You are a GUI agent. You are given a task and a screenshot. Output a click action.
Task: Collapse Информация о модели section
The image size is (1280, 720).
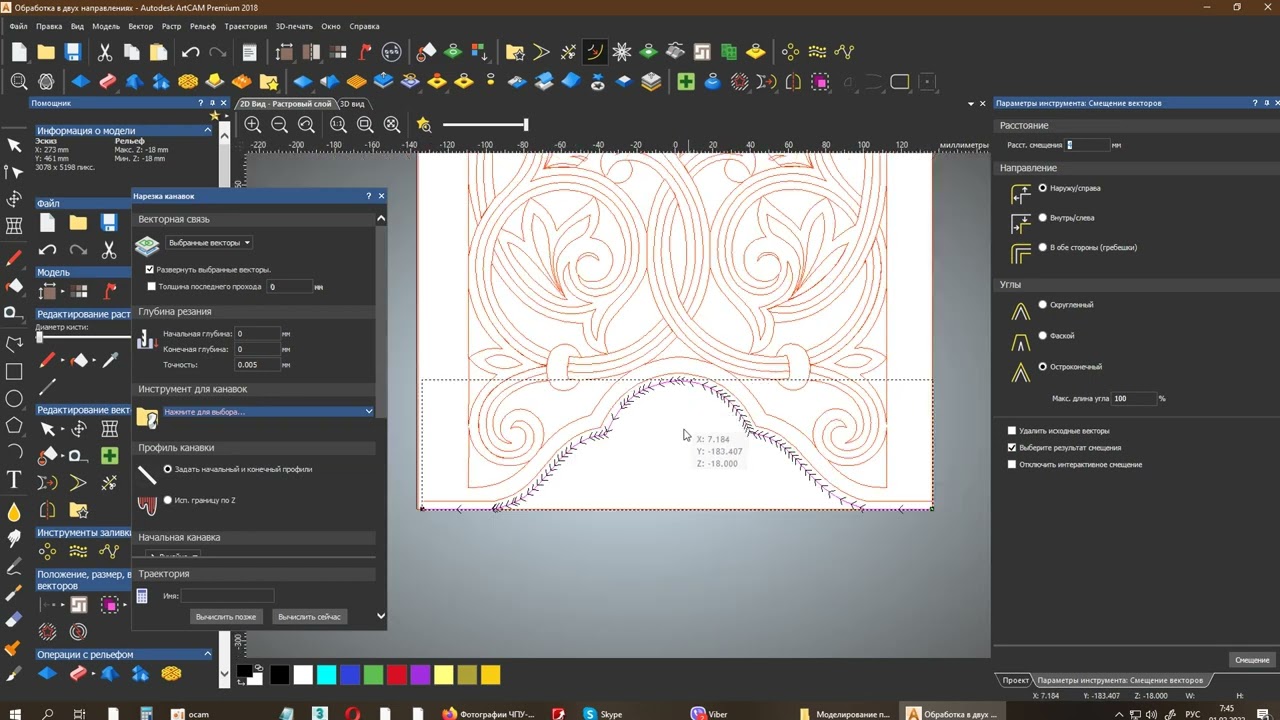point(208,130)
